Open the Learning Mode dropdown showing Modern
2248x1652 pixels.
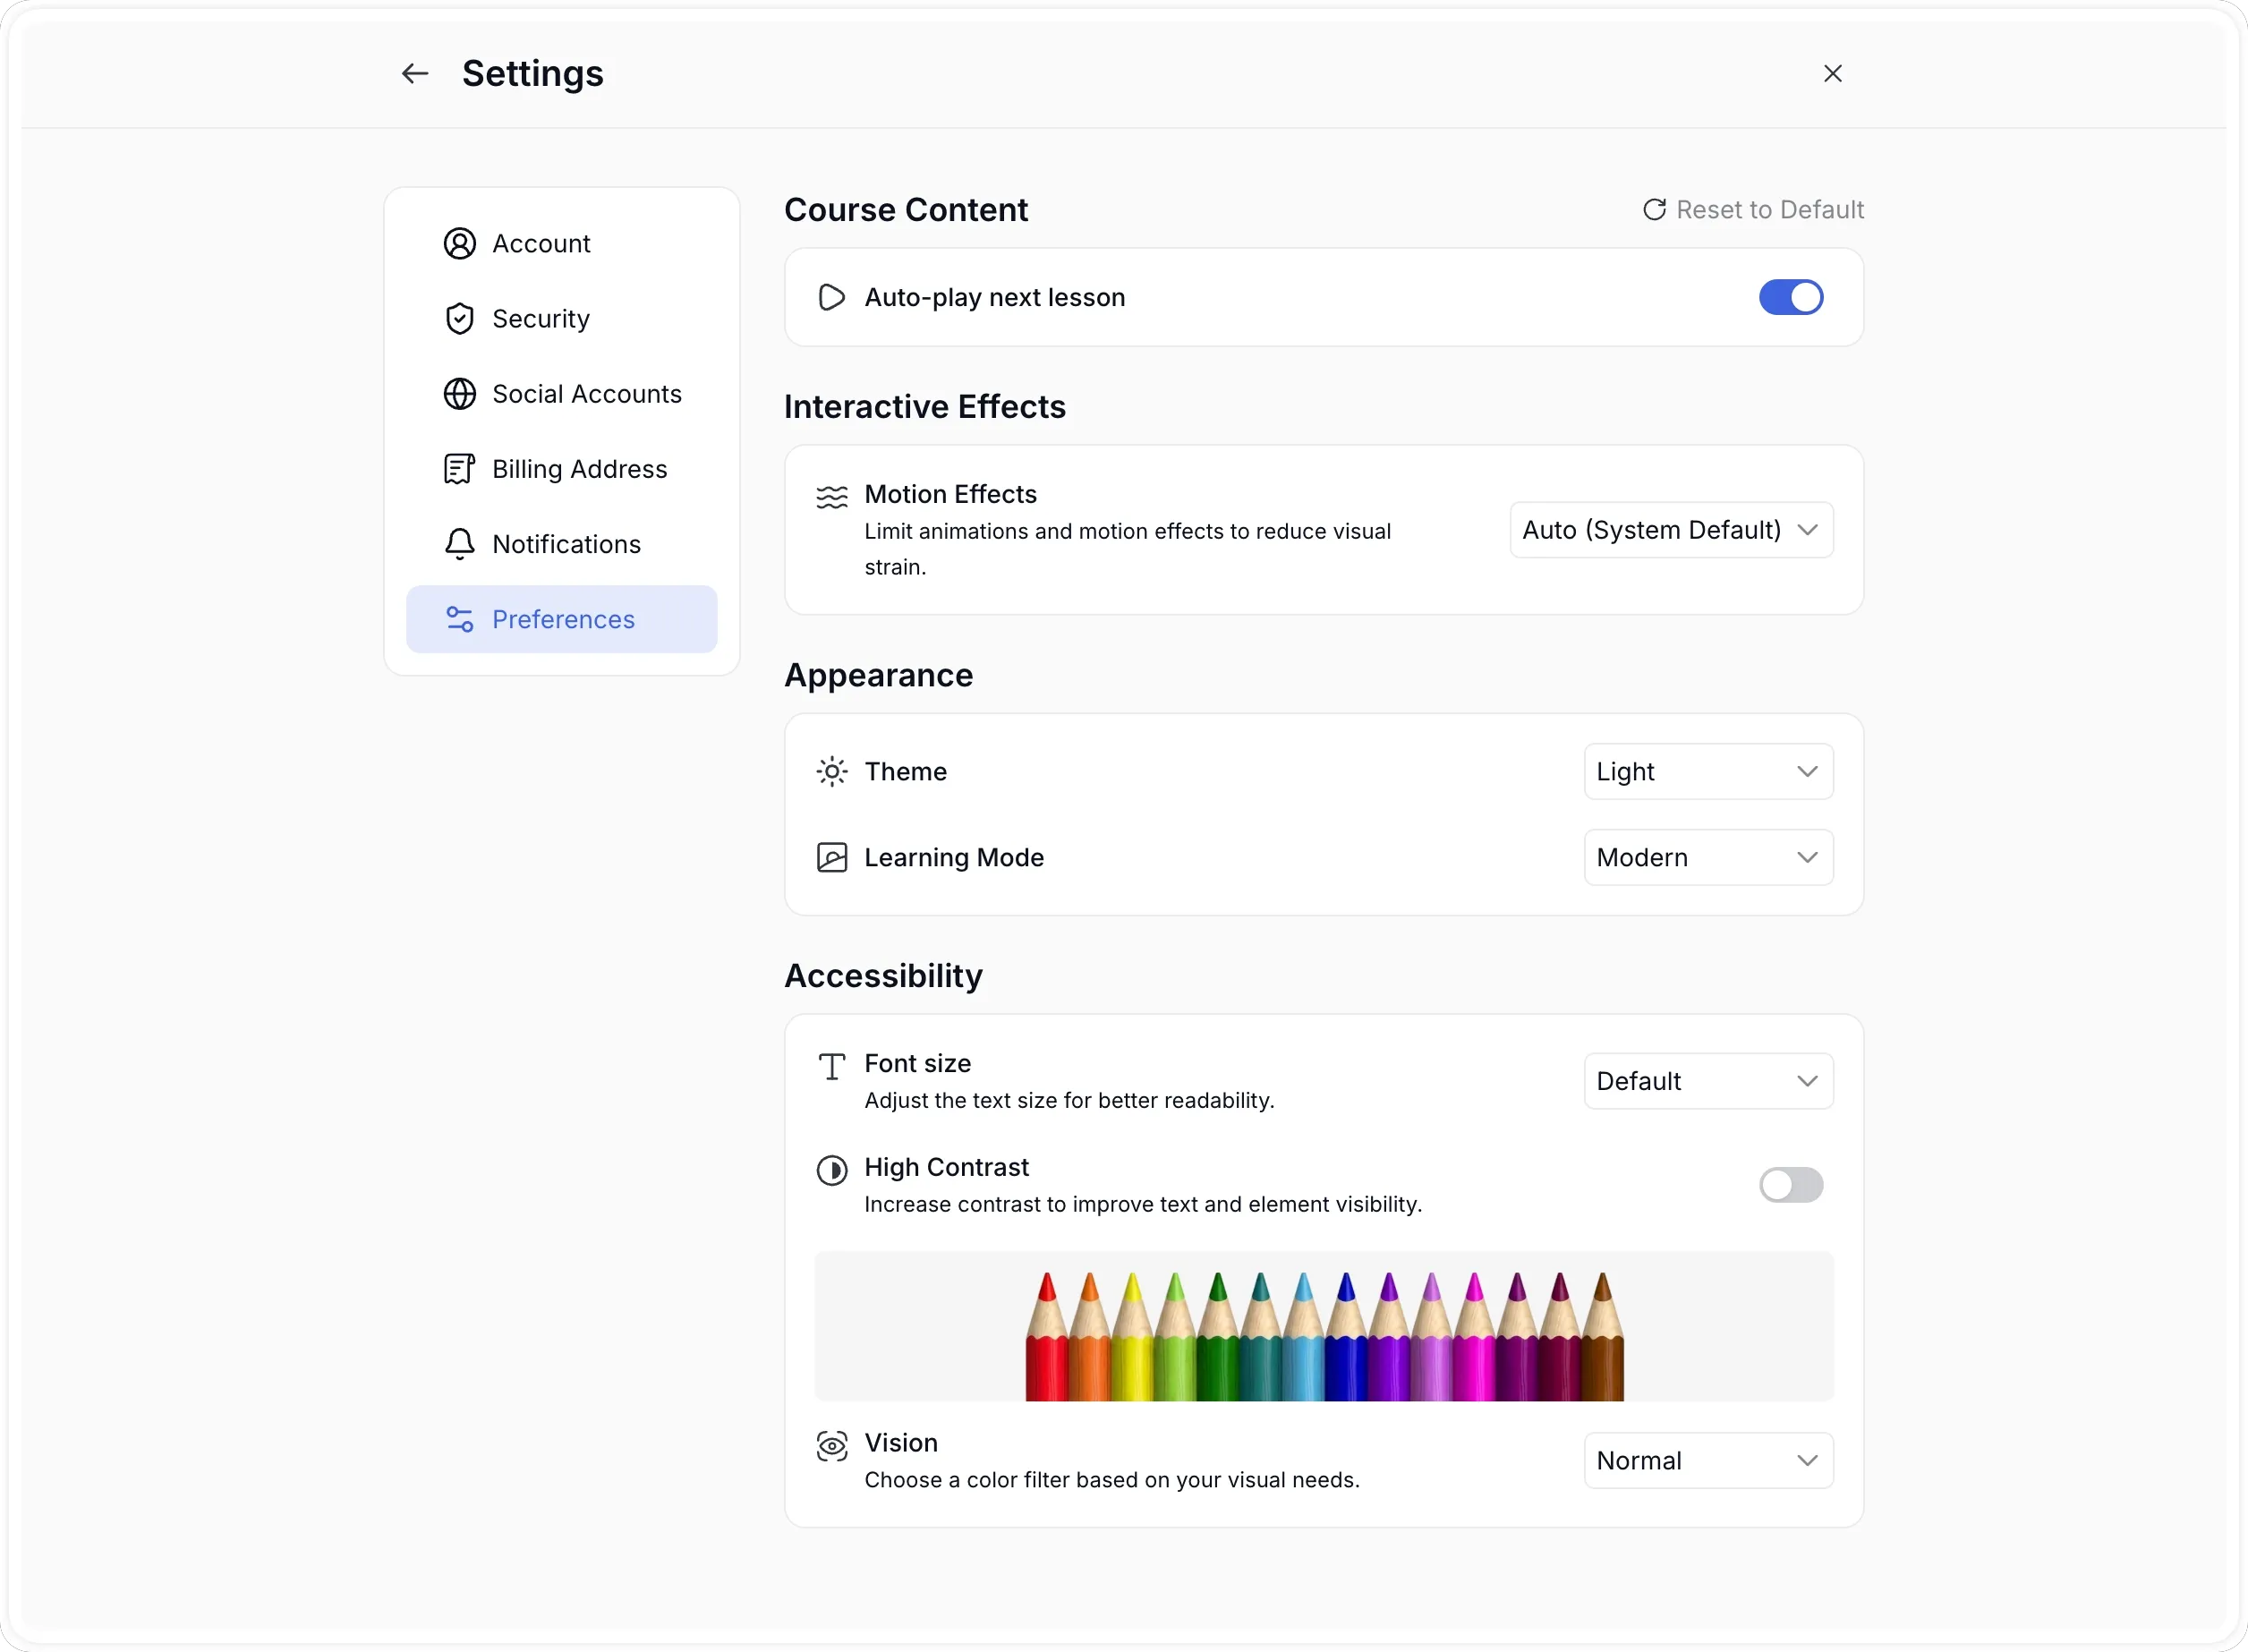(1708, 857)
